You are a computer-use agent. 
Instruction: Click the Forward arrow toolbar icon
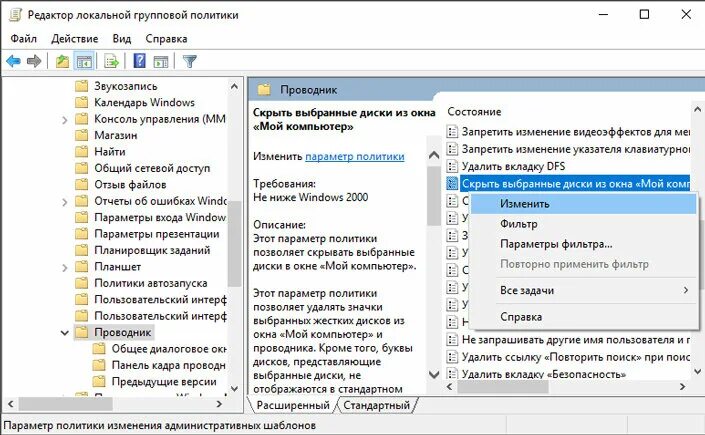coord(34,61)
